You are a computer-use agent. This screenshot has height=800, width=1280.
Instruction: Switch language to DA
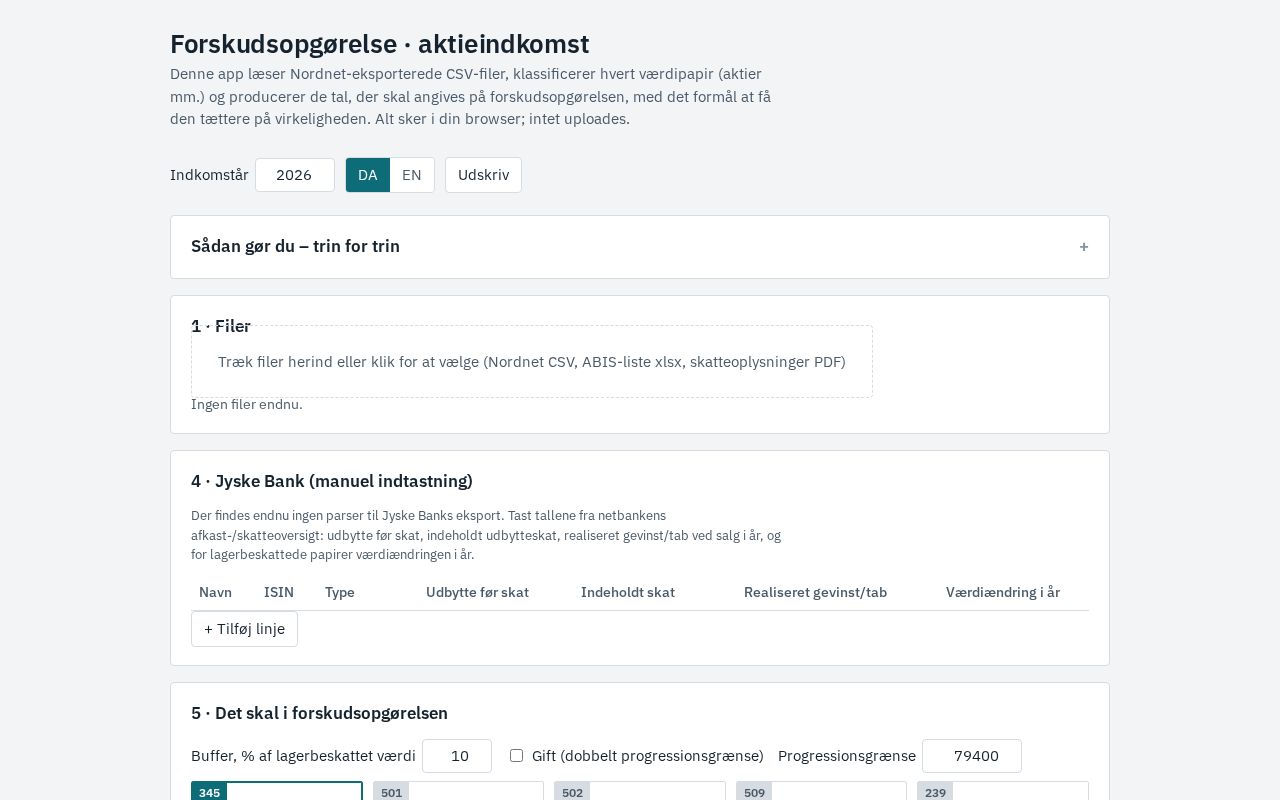[368, 175]
